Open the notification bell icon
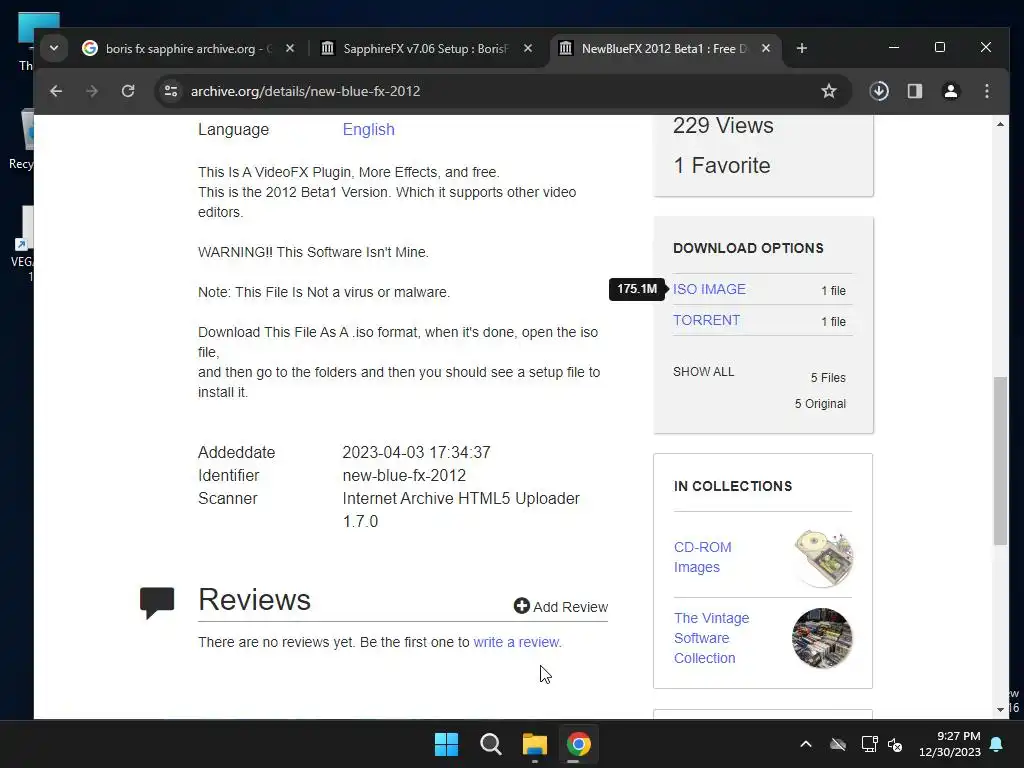This screenshot has width=1024, height=768. pos(997,744)
